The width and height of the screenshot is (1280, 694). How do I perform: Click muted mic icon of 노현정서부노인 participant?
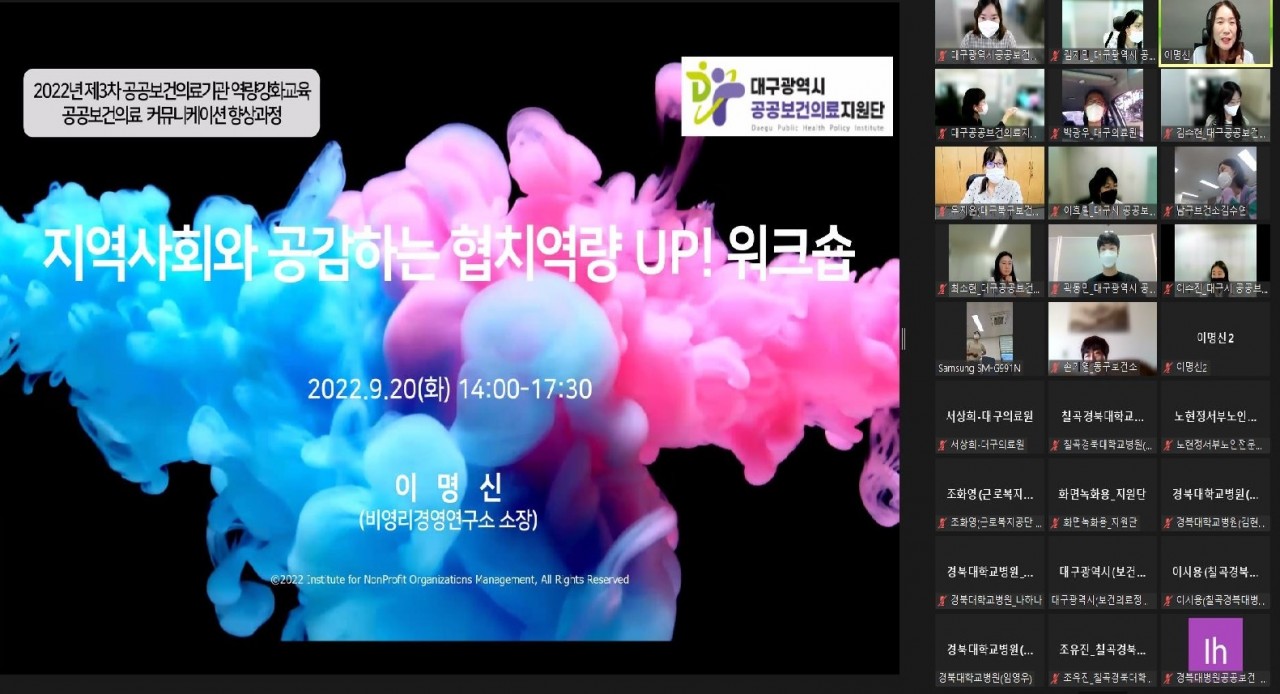[x=1168, y=445]
